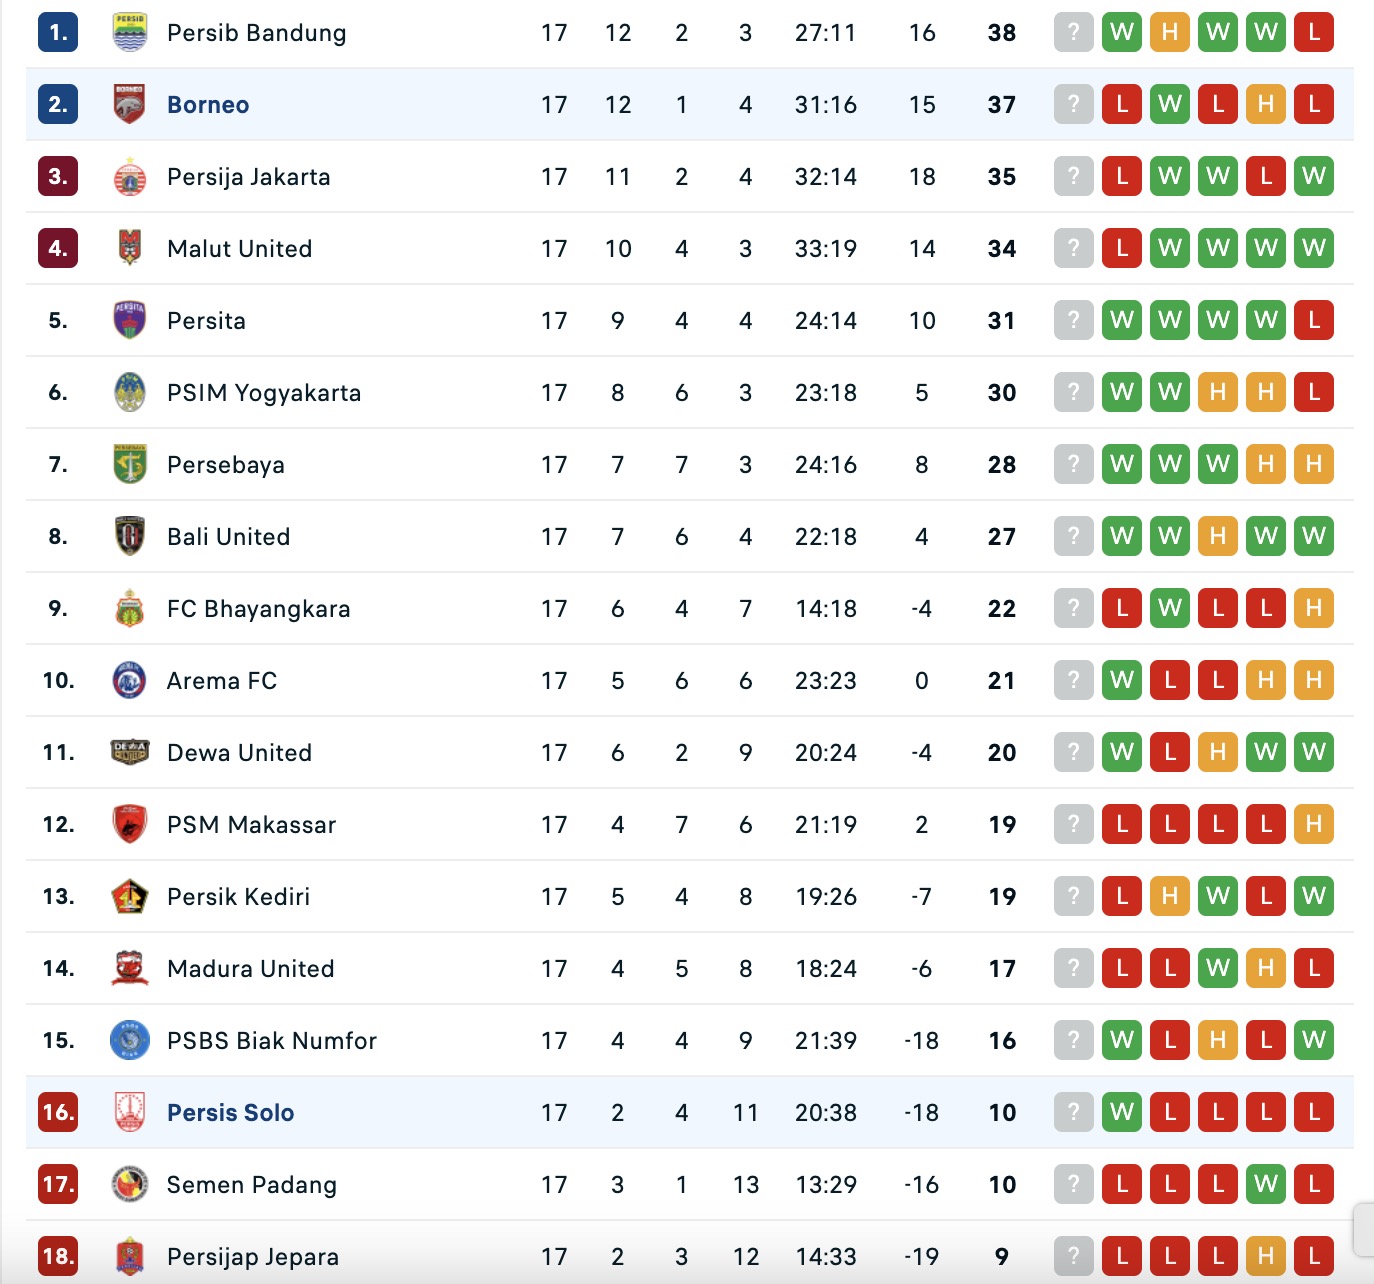Open the Malut United crest icon
The width and height of the screenshot is (1374, 1284).
(x=128, y=248)
